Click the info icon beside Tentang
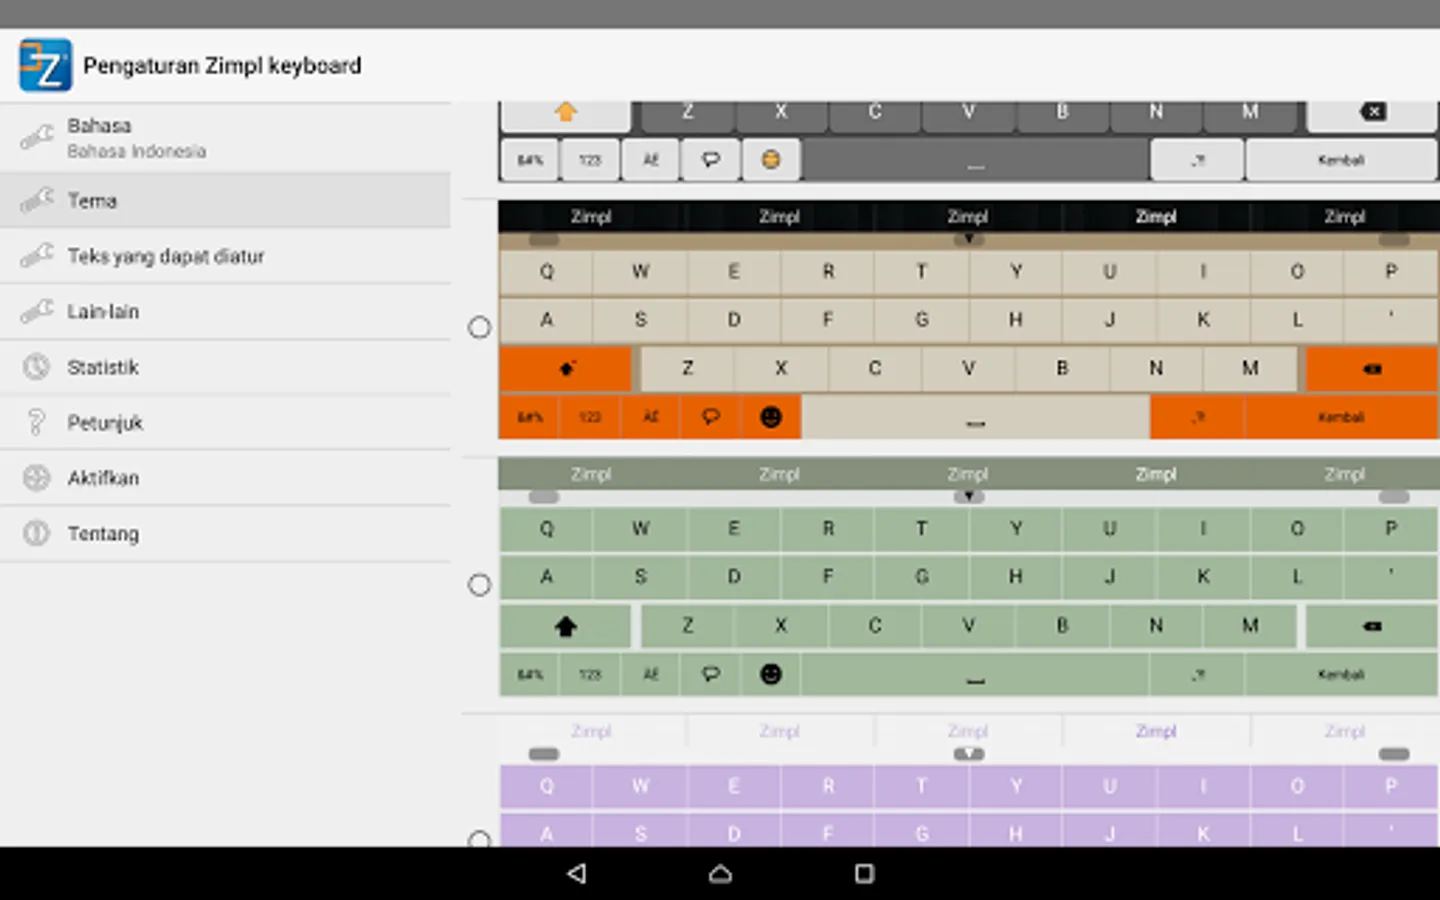 tap(37, 533)
